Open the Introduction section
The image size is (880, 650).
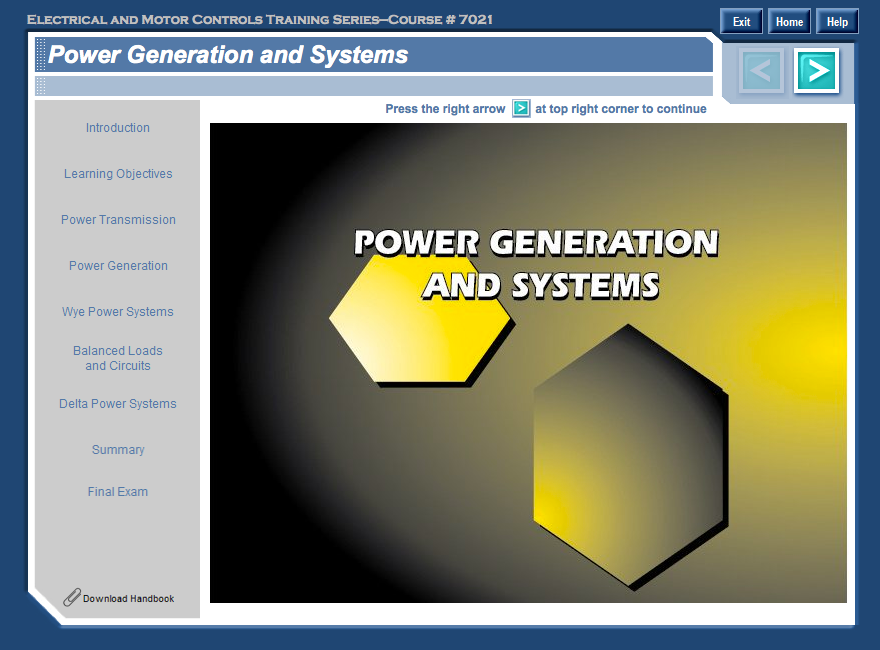pyautogui.click(x=118, y=128)
